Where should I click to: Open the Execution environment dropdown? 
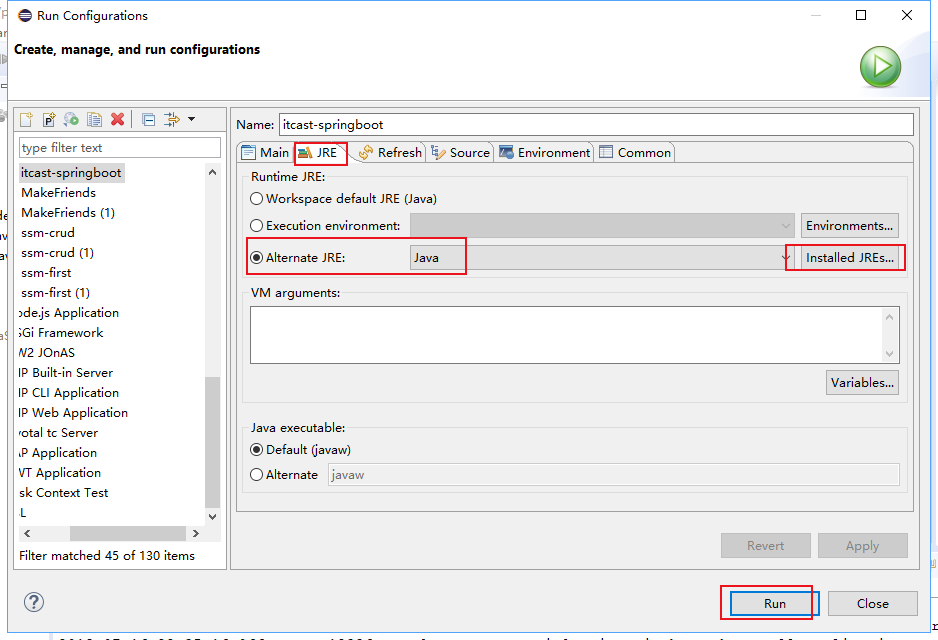602,225
